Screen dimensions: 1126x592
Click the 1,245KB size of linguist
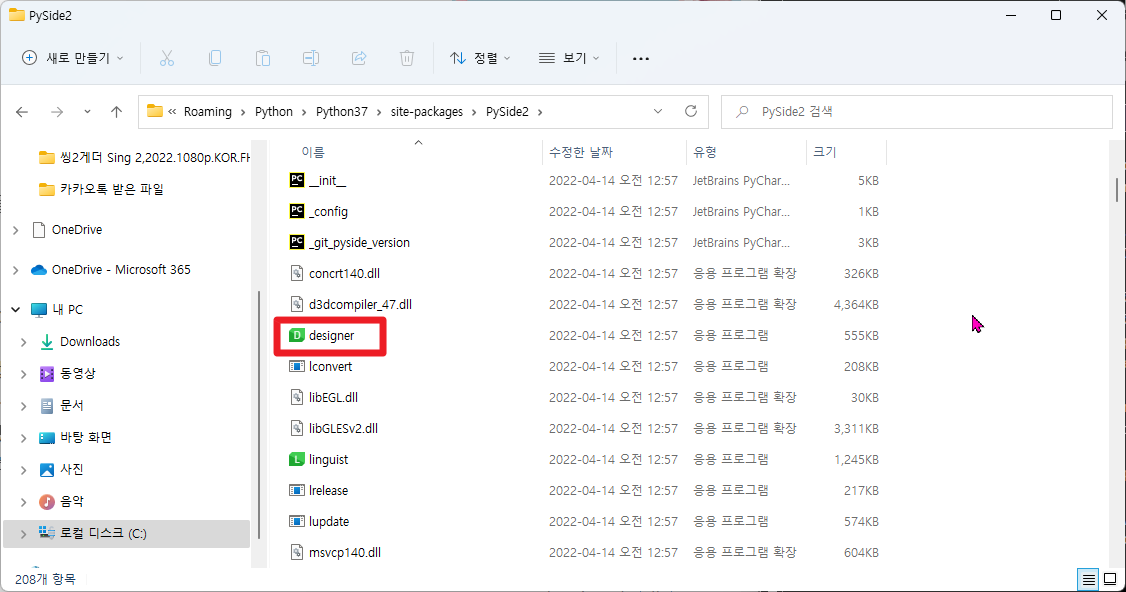point(856,460)
